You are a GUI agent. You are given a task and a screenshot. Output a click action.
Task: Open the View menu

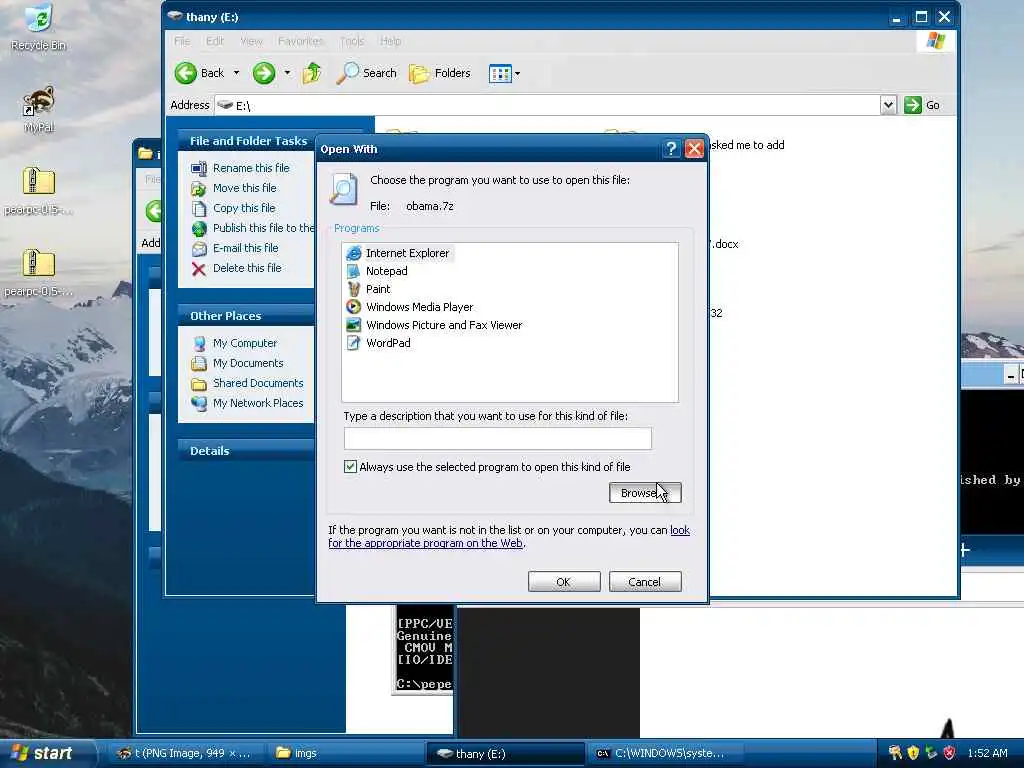click(251, 41)
